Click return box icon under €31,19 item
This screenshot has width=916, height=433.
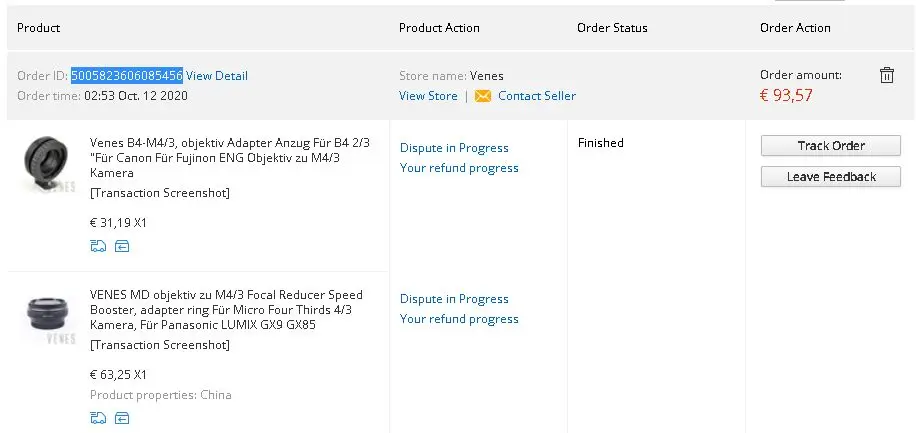[x=122, y=246]
